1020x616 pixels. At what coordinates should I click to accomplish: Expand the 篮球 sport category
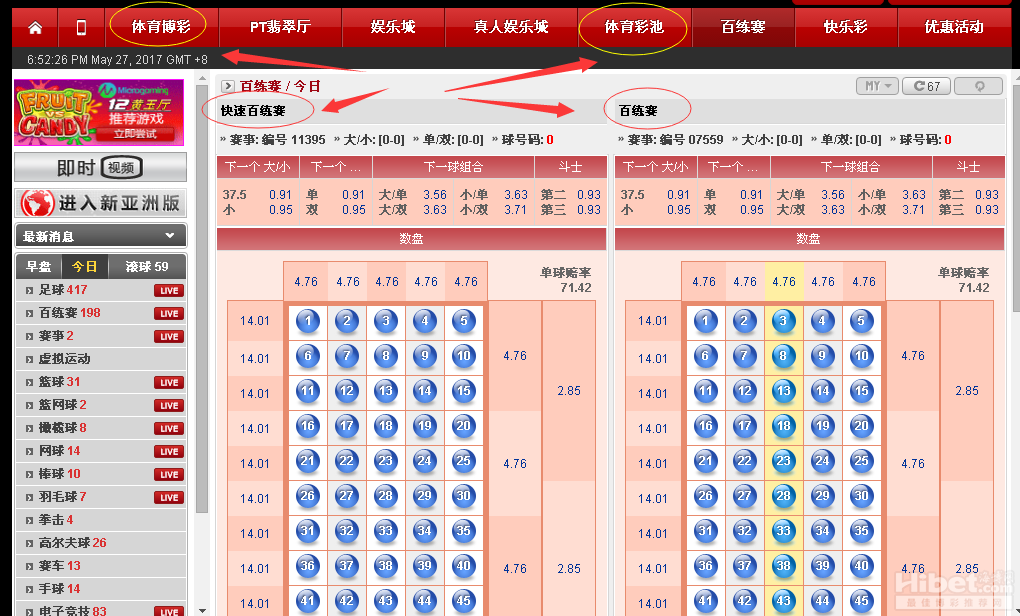pos(60,382)
